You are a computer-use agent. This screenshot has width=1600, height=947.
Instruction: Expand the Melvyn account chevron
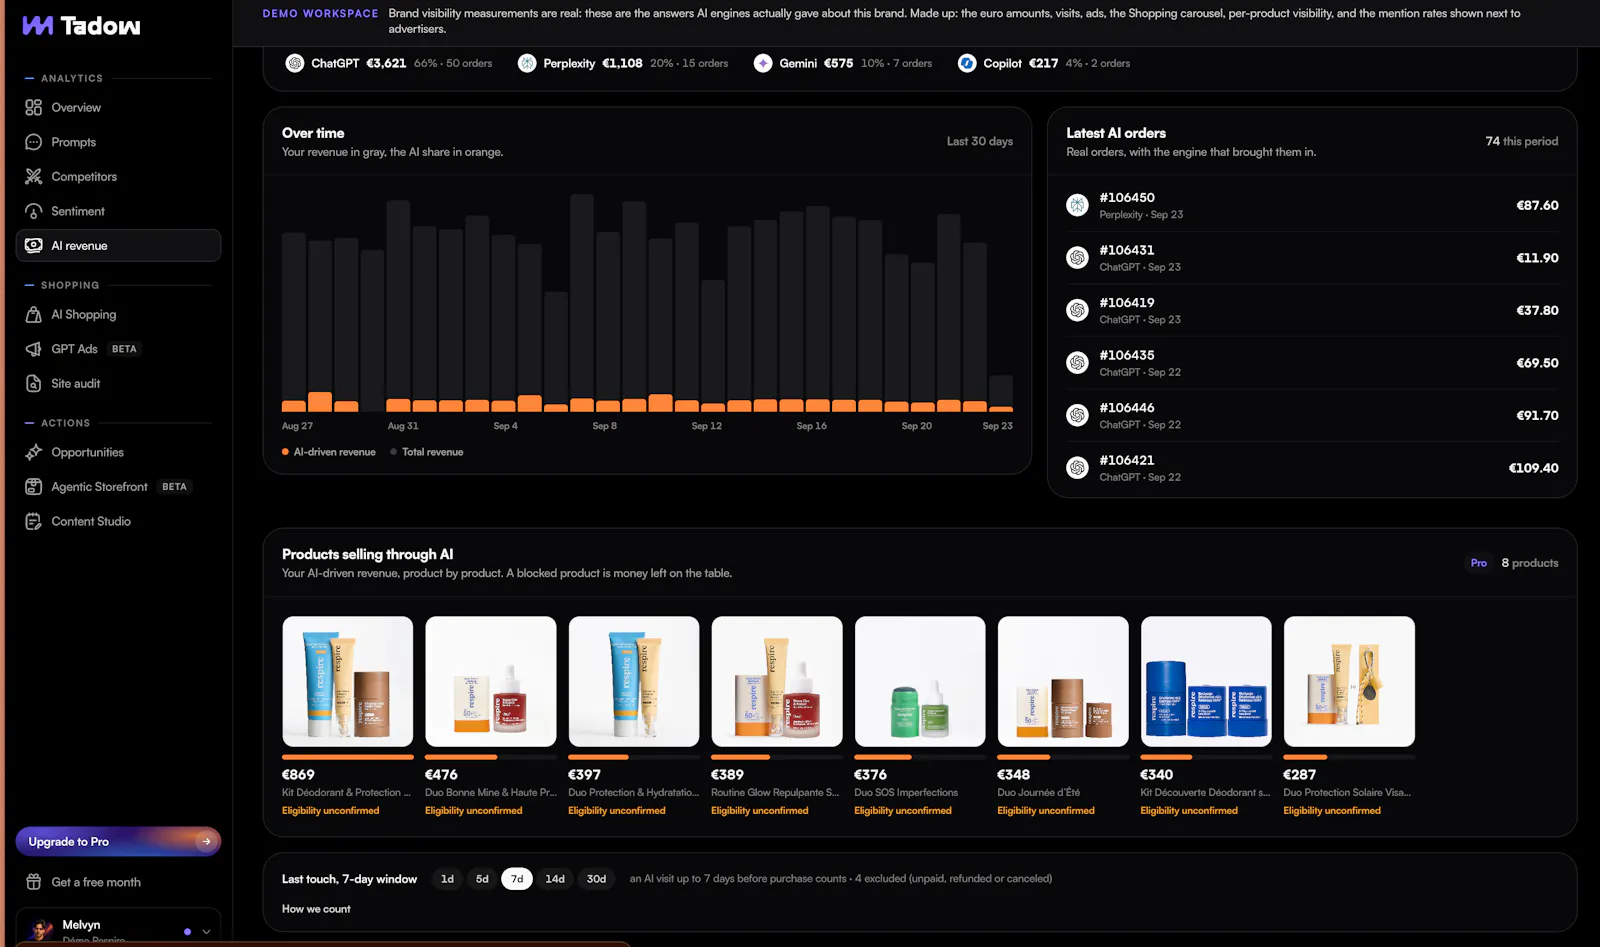206,931
